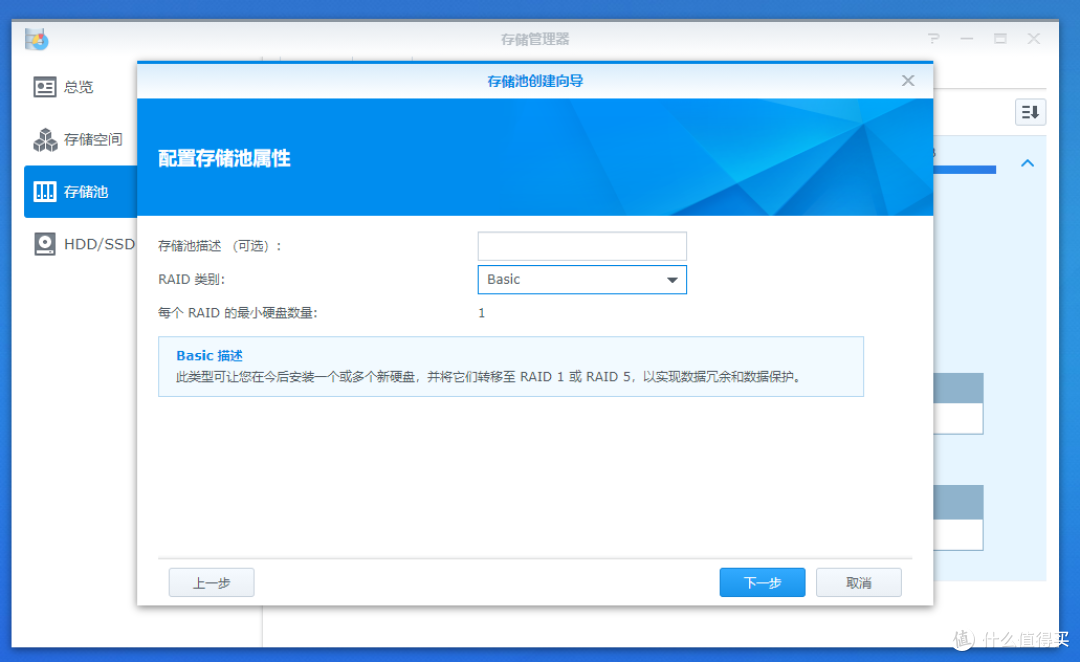Close the 存储池创建向导 dialog

pyautogui.click(x=907, y=80)
